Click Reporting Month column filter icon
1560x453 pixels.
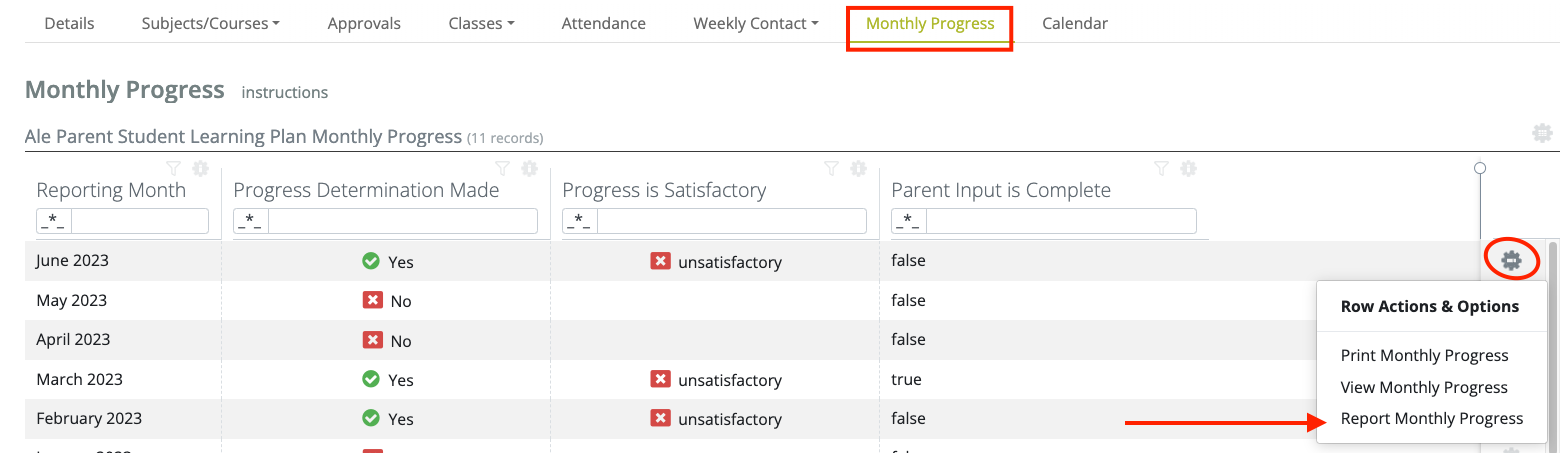(173, 169)
